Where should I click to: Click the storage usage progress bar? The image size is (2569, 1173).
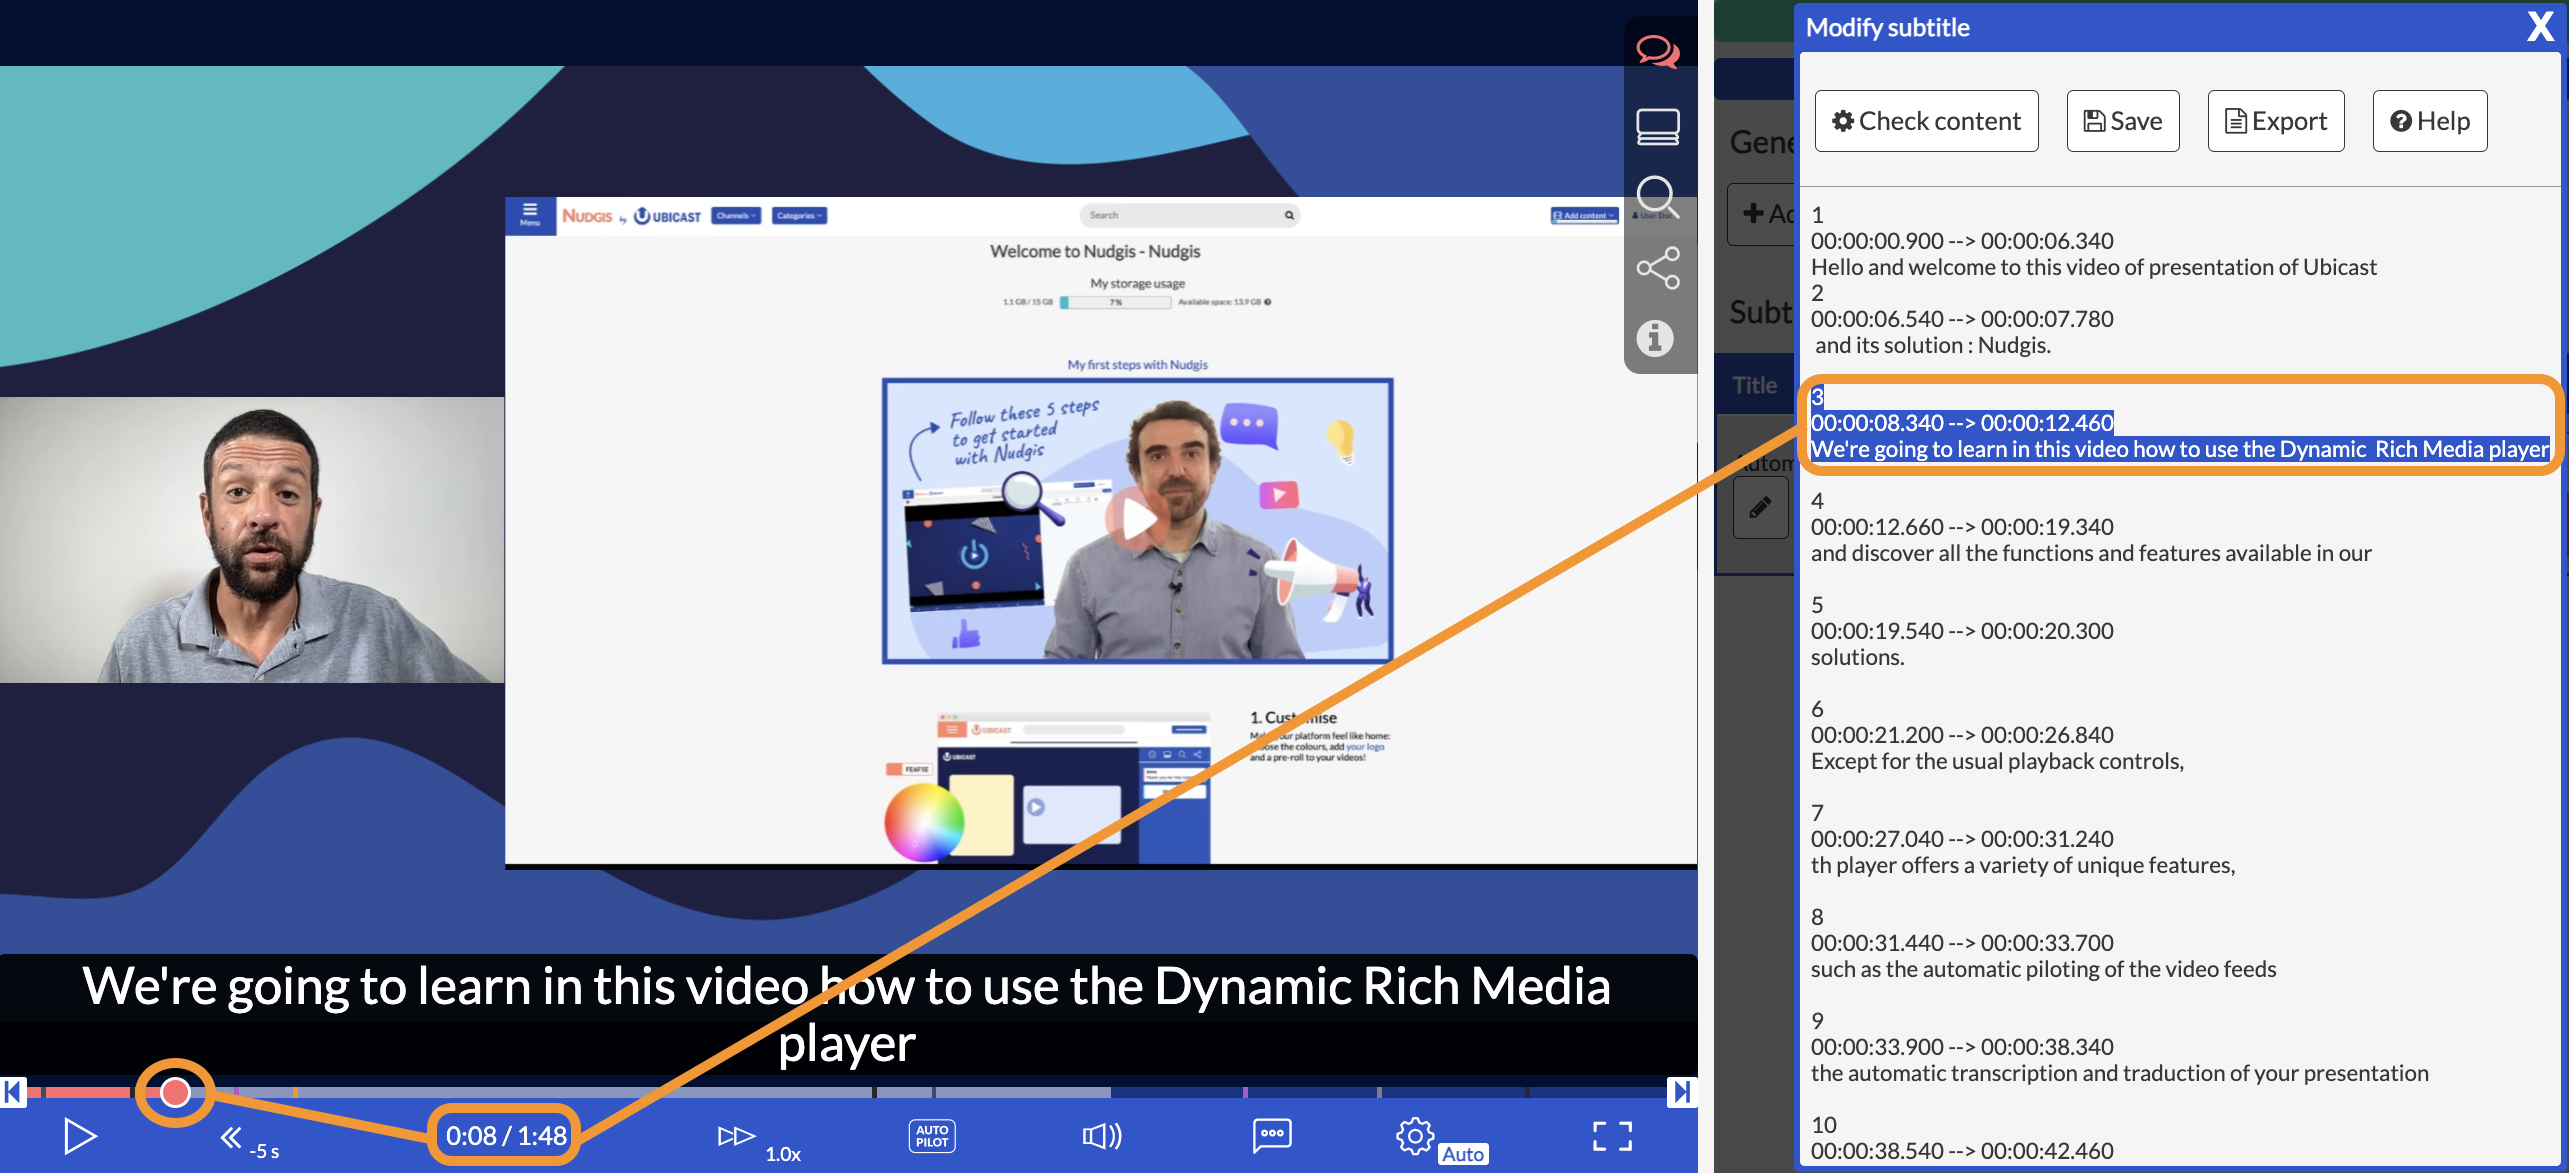coord(1115,302)
